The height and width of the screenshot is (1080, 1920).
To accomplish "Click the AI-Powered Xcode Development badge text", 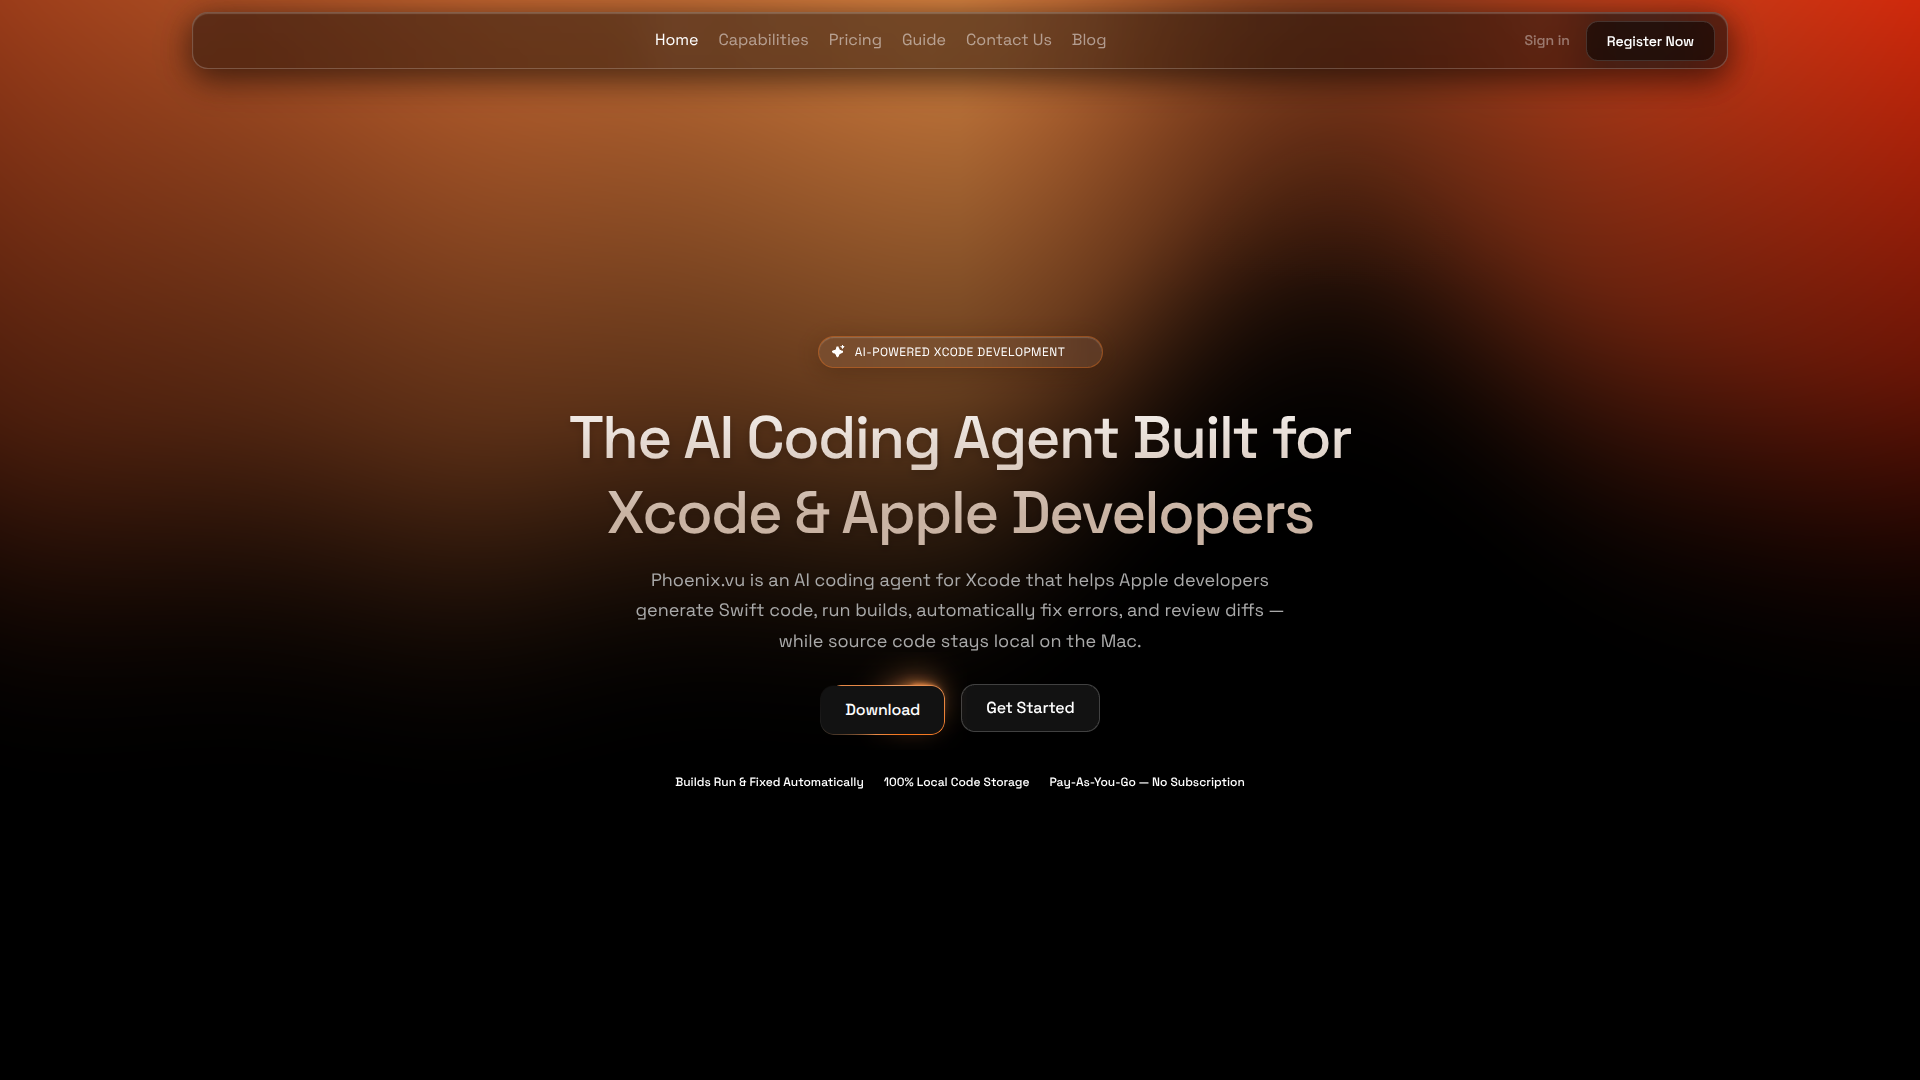I will pyautogui.click(x=960, y=352).
